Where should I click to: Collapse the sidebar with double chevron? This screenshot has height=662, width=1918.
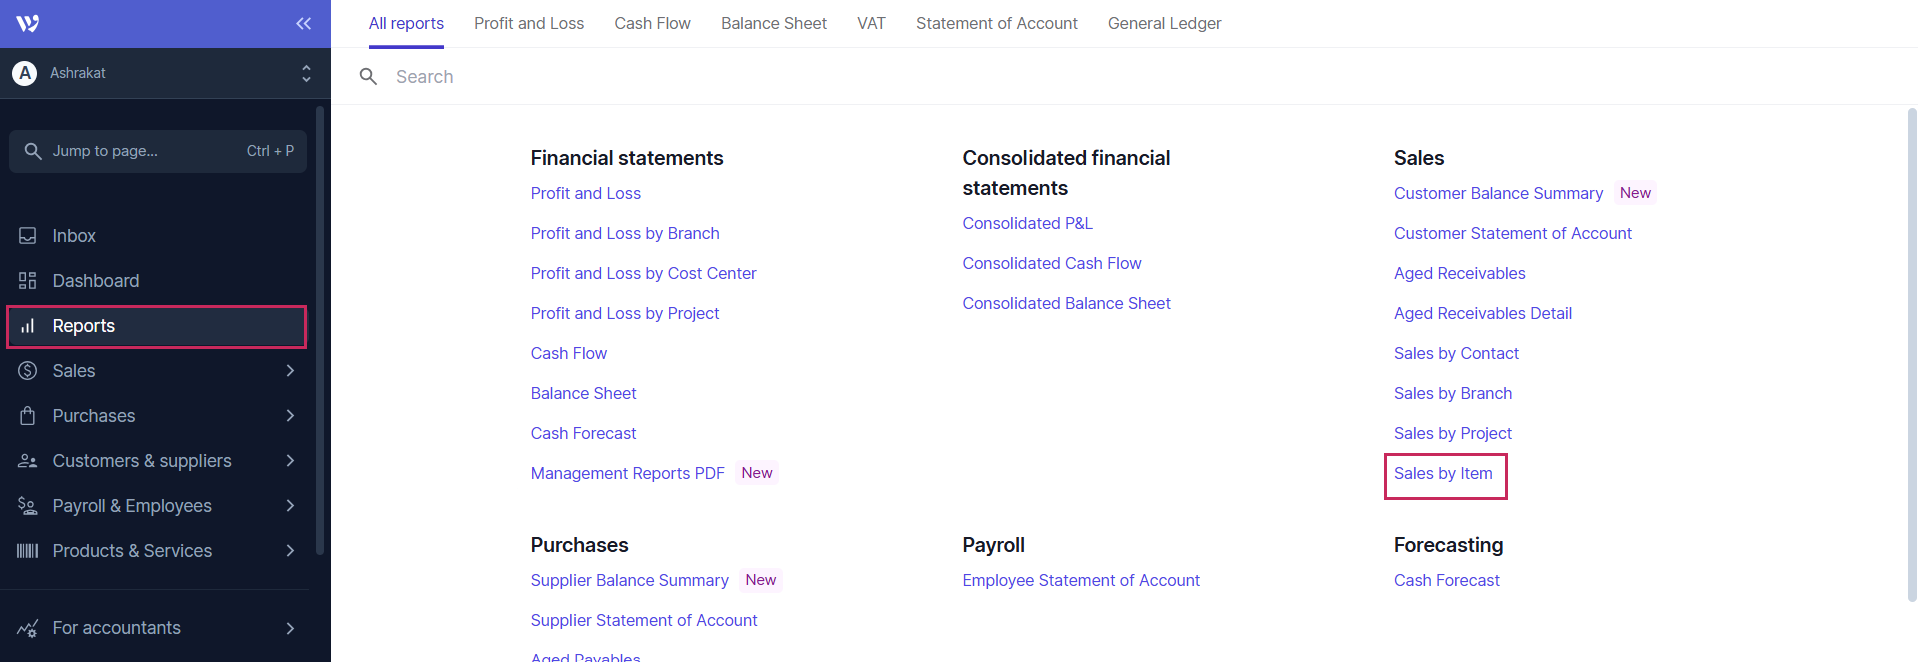303,23
